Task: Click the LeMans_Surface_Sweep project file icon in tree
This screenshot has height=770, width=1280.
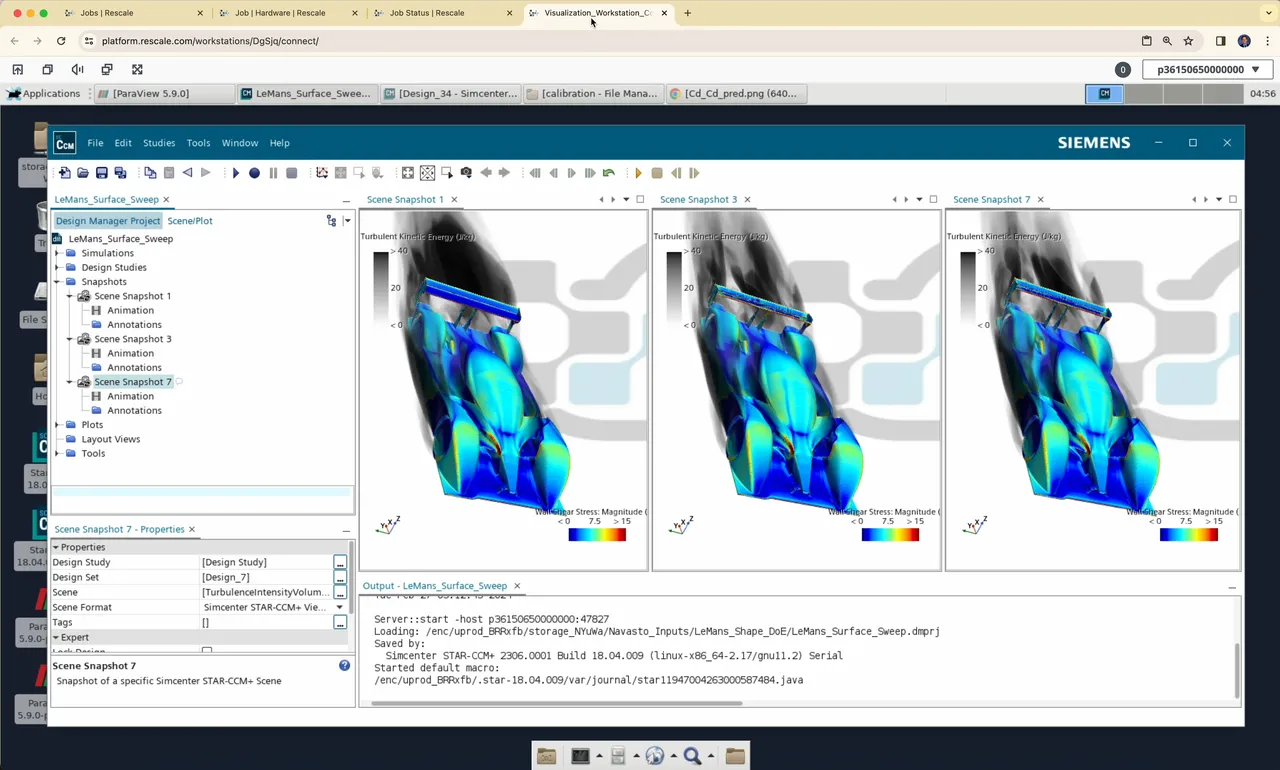Action: coord(58,239)
